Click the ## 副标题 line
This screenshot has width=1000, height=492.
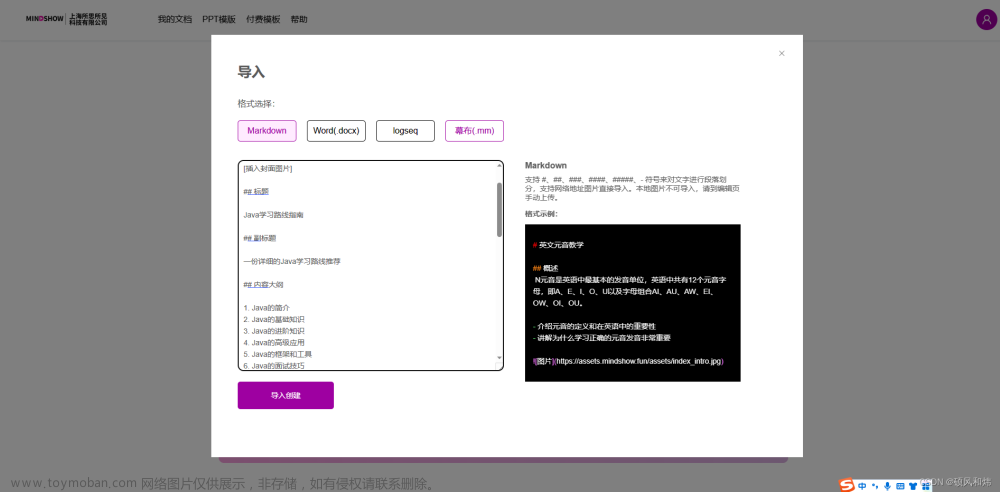tap(259, 238)
